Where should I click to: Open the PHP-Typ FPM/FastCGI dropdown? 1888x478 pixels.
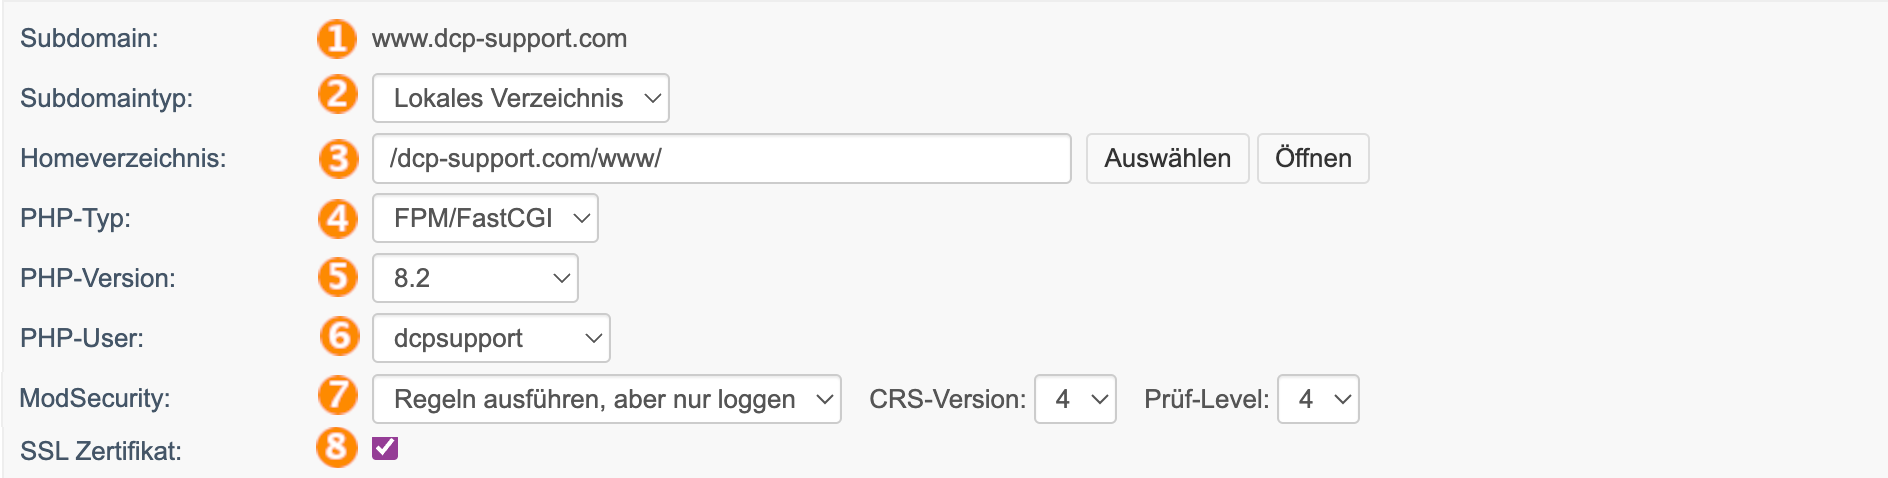point(485,218)
